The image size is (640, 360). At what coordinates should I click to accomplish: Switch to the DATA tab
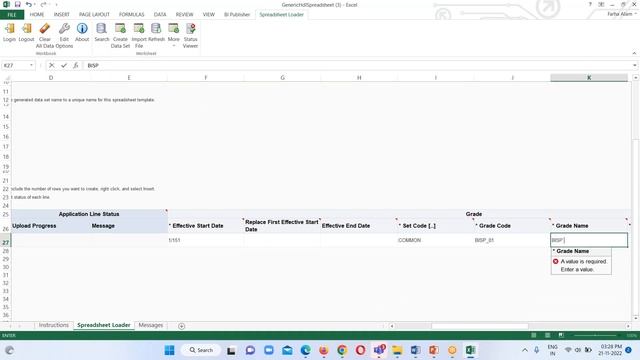[x=160, y=15]
